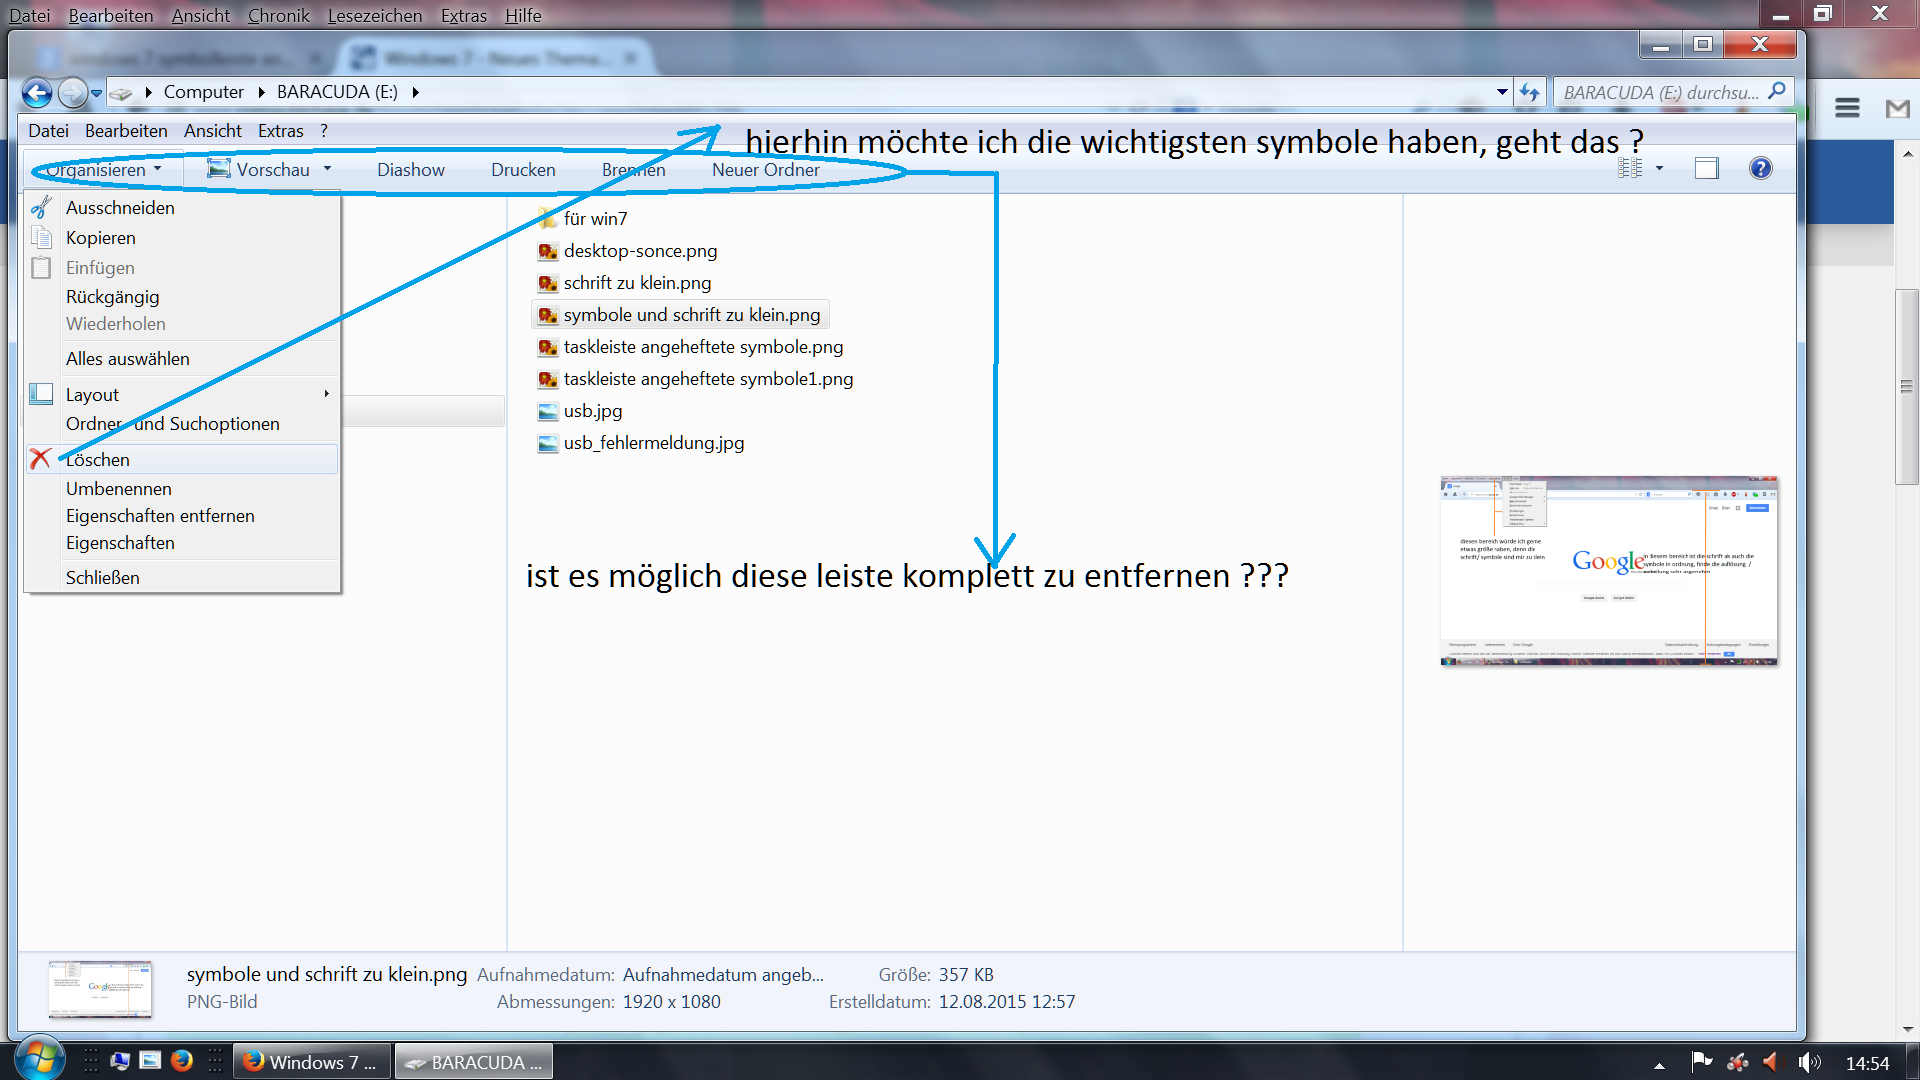Viewport: 1920px width, 1080px height.
Task: Click the volume speaker tray icon
Action: pos(1808,1062)
